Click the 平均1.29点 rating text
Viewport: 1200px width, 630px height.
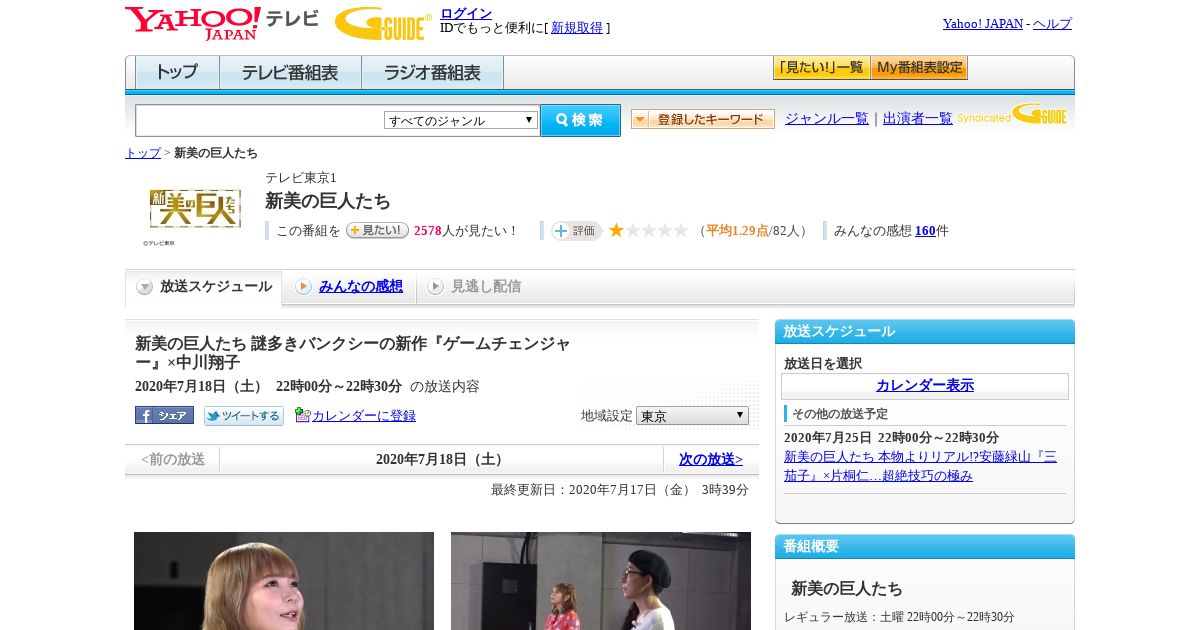click(x=737, y=231)
